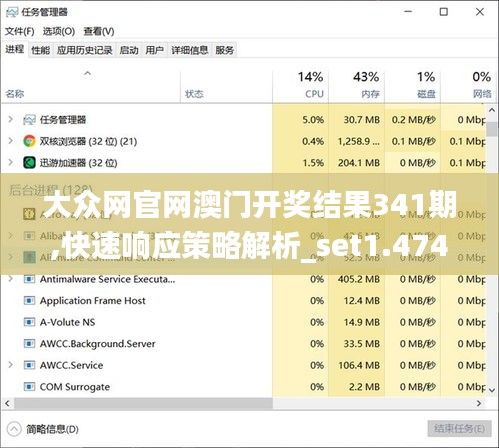Click the 5.0% CPU value

[x=313, y=120]
